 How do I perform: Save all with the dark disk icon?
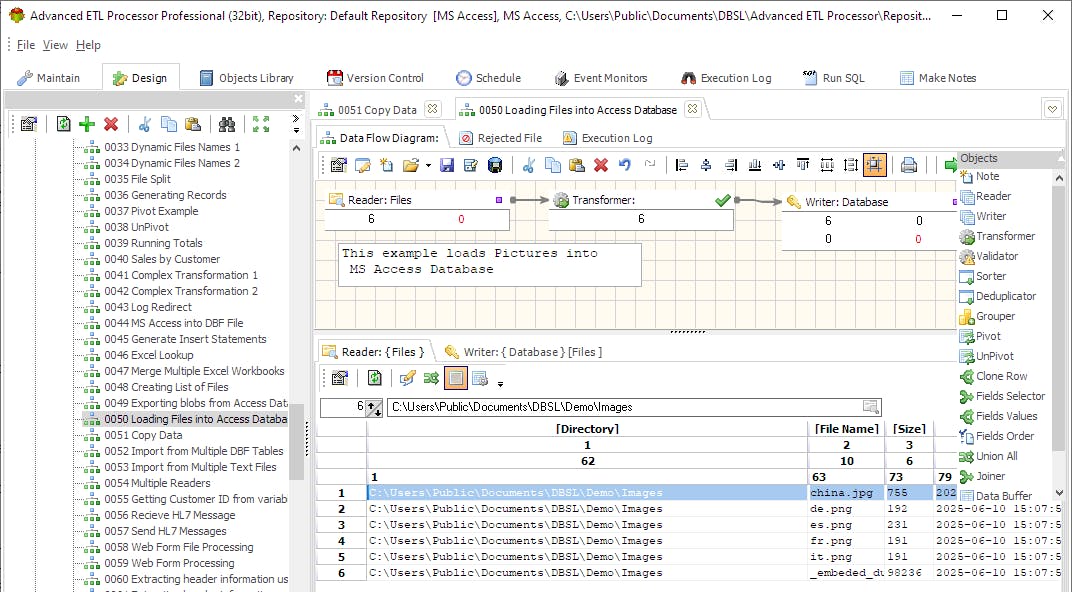click(495, 165)
